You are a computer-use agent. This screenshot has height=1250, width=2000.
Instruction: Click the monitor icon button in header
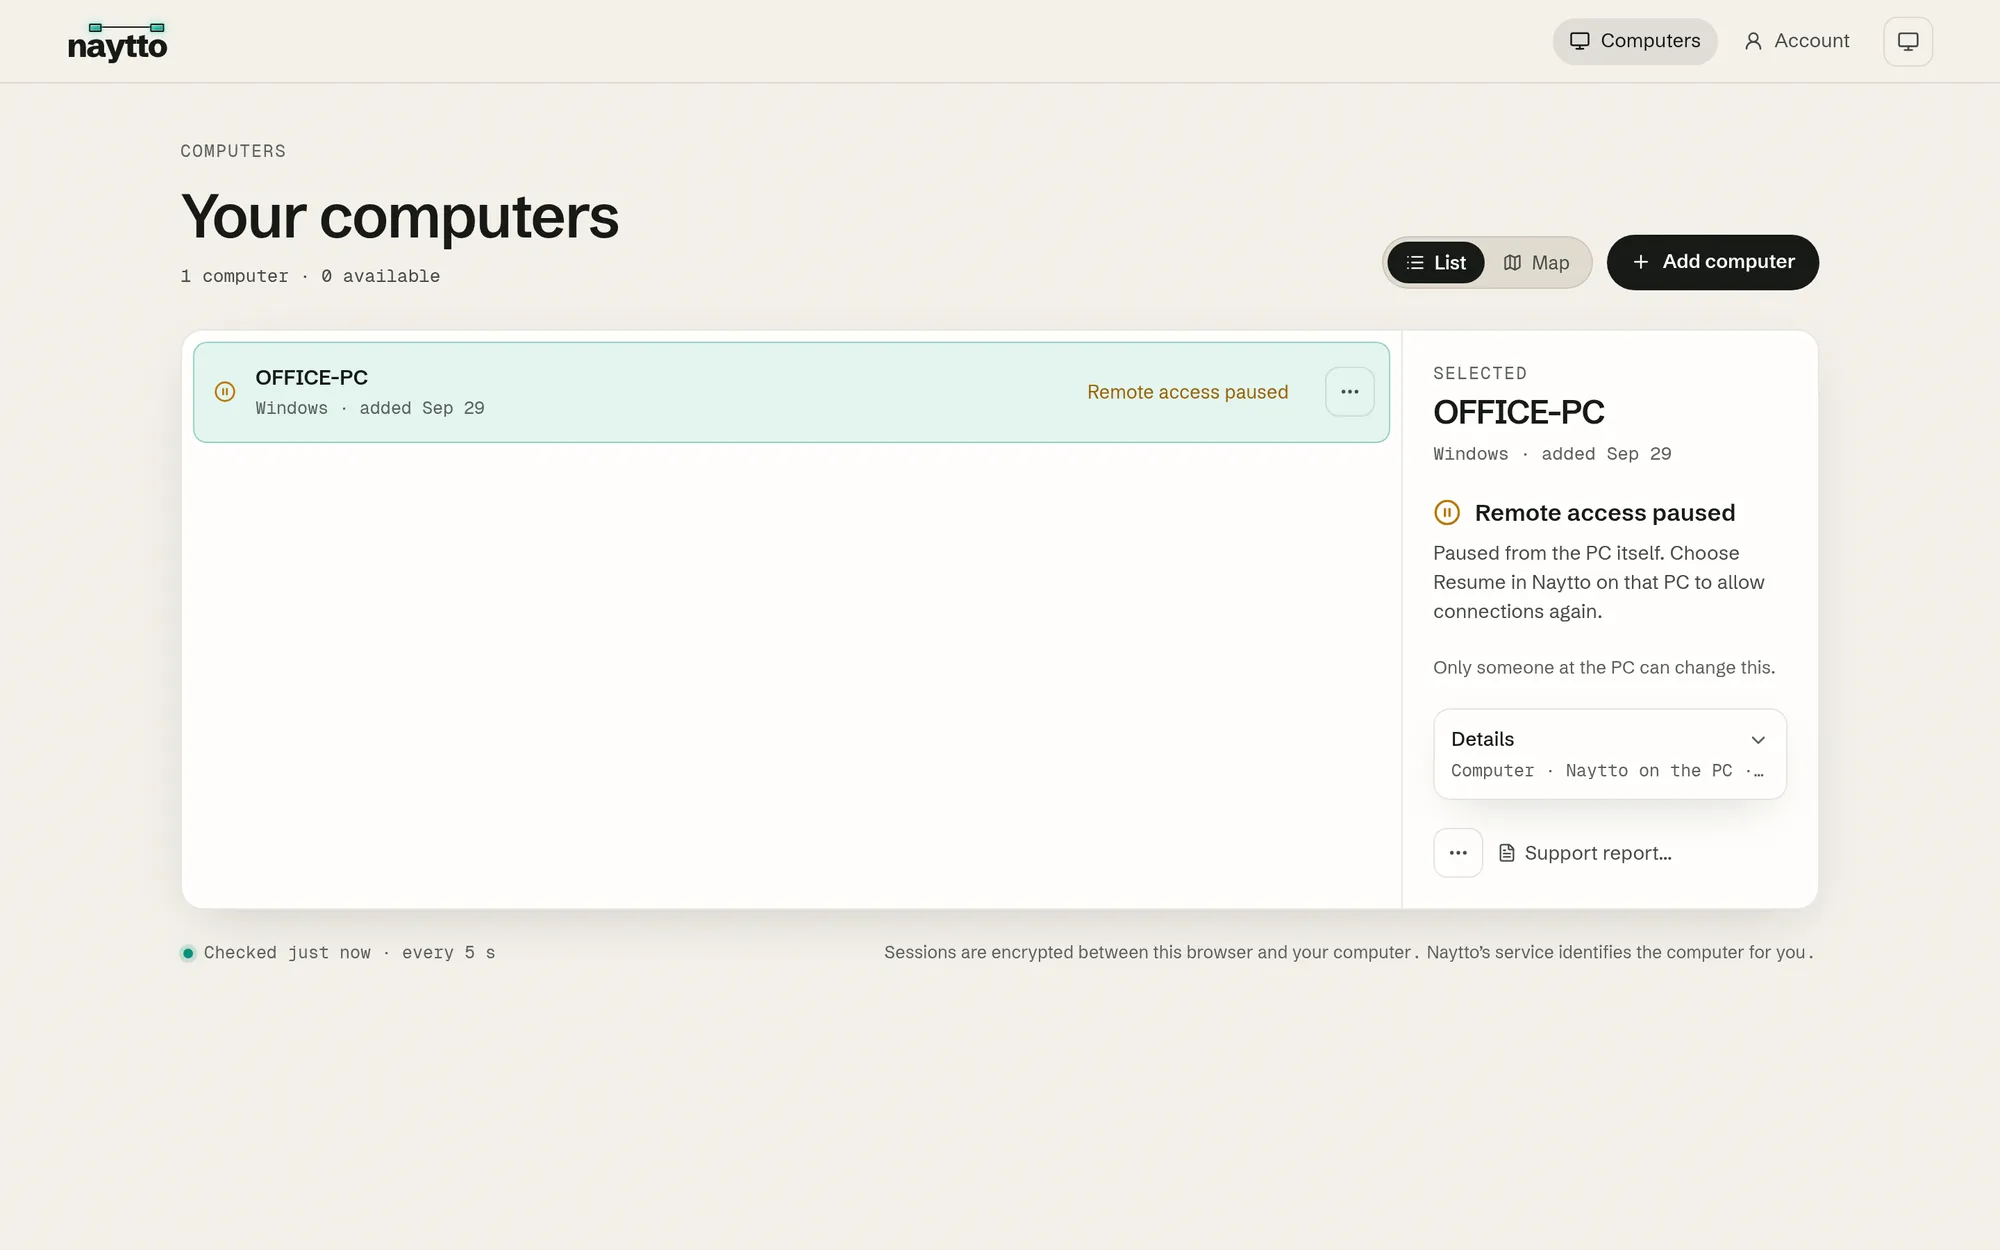tap(1908, 41)
